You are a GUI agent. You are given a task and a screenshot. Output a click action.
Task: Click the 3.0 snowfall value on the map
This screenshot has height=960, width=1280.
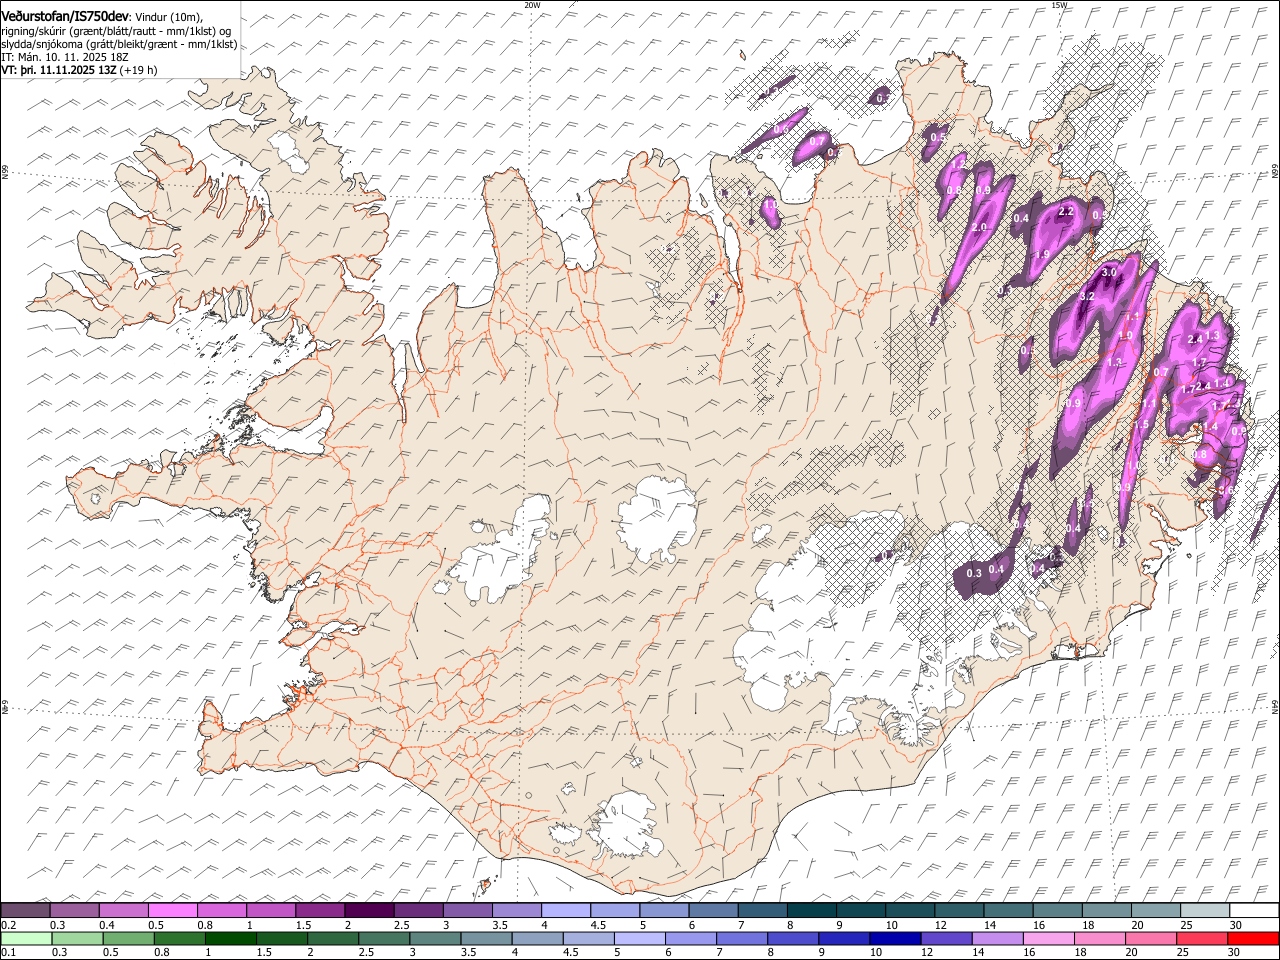pyautogui.click(x=1108, y=273)
